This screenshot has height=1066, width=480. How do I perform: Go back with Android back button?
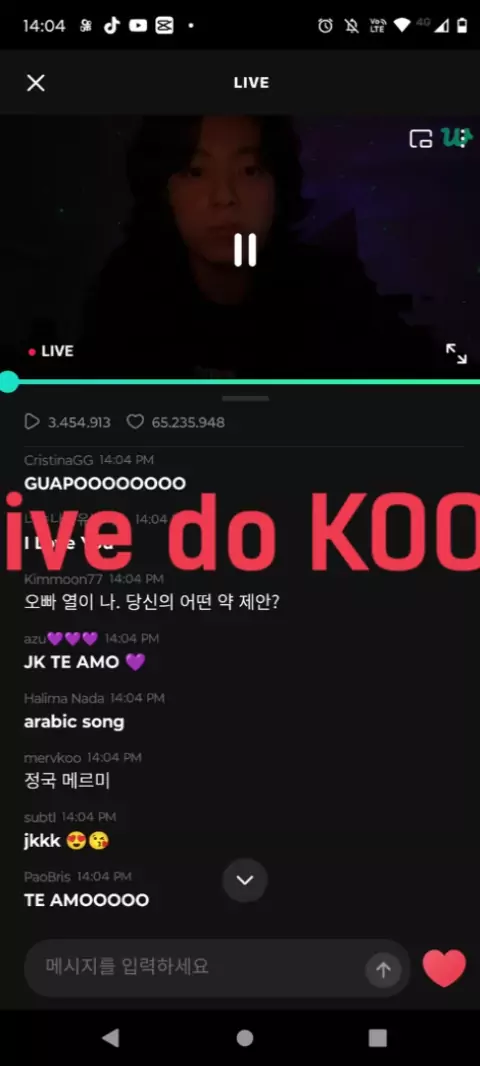click(x=110, y=1037)
